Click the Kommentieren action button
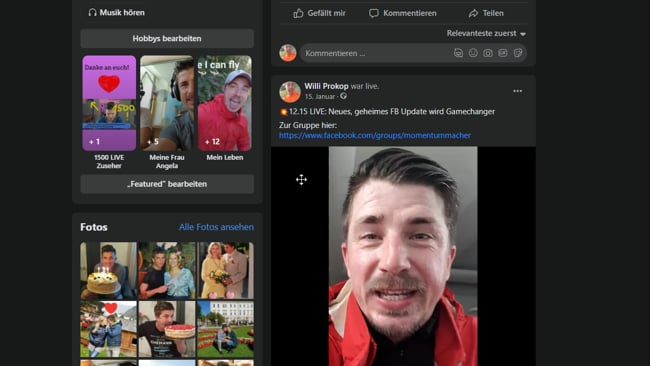 [x=403, y=13]
